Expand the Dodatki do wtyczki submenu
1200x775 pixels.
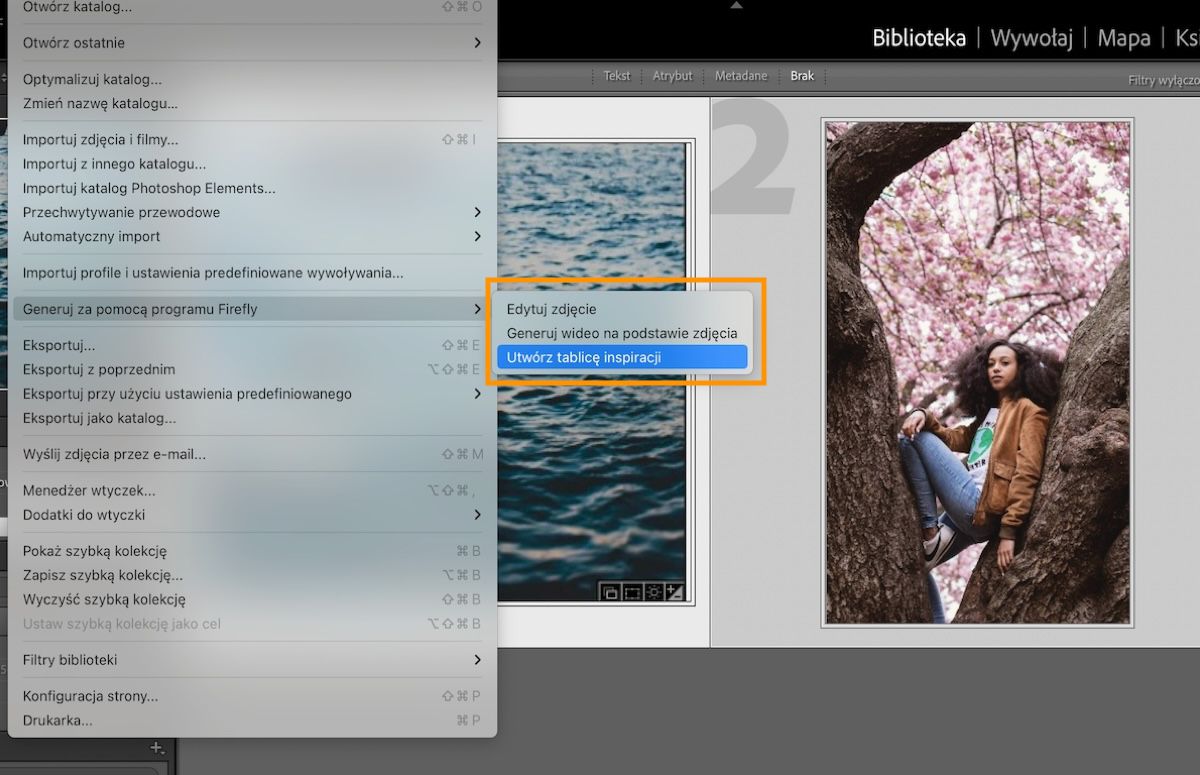coord(252,515)
